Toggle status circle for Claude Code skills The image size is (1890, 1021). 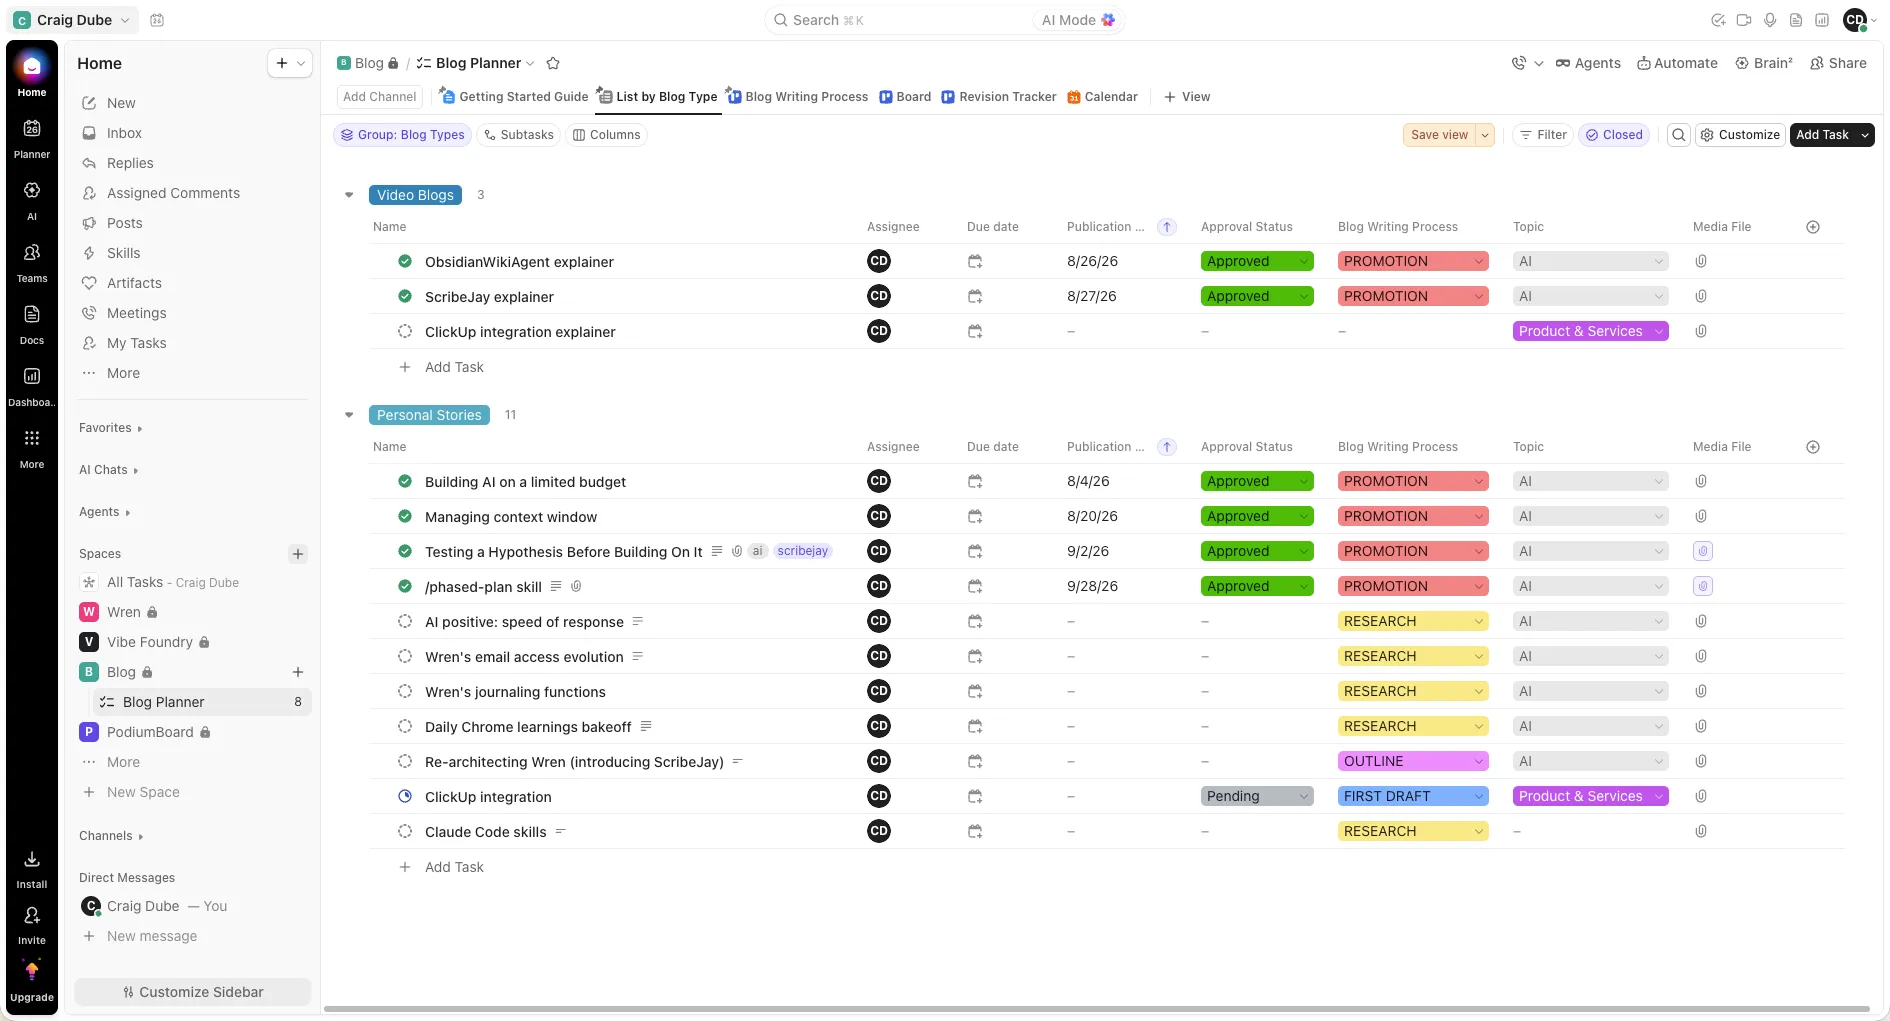coord(405,831)
